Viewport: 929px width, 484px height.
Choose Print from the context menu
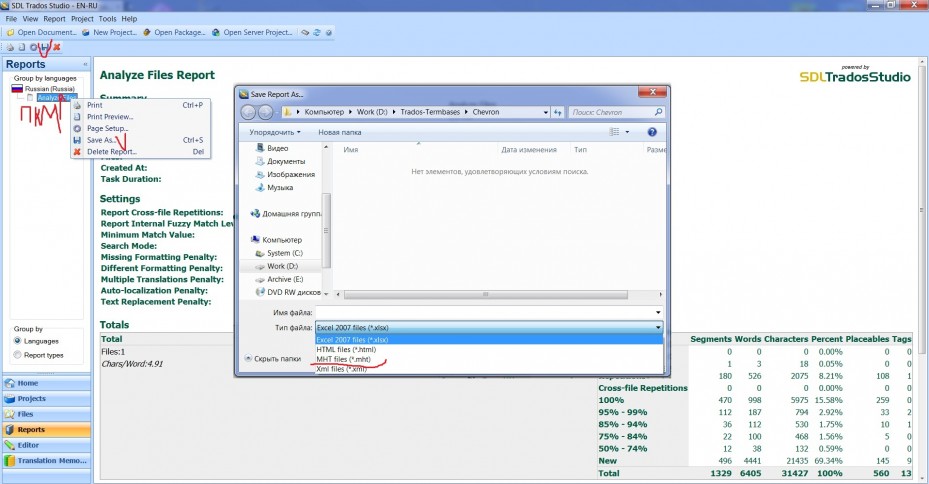pos(140,105)
